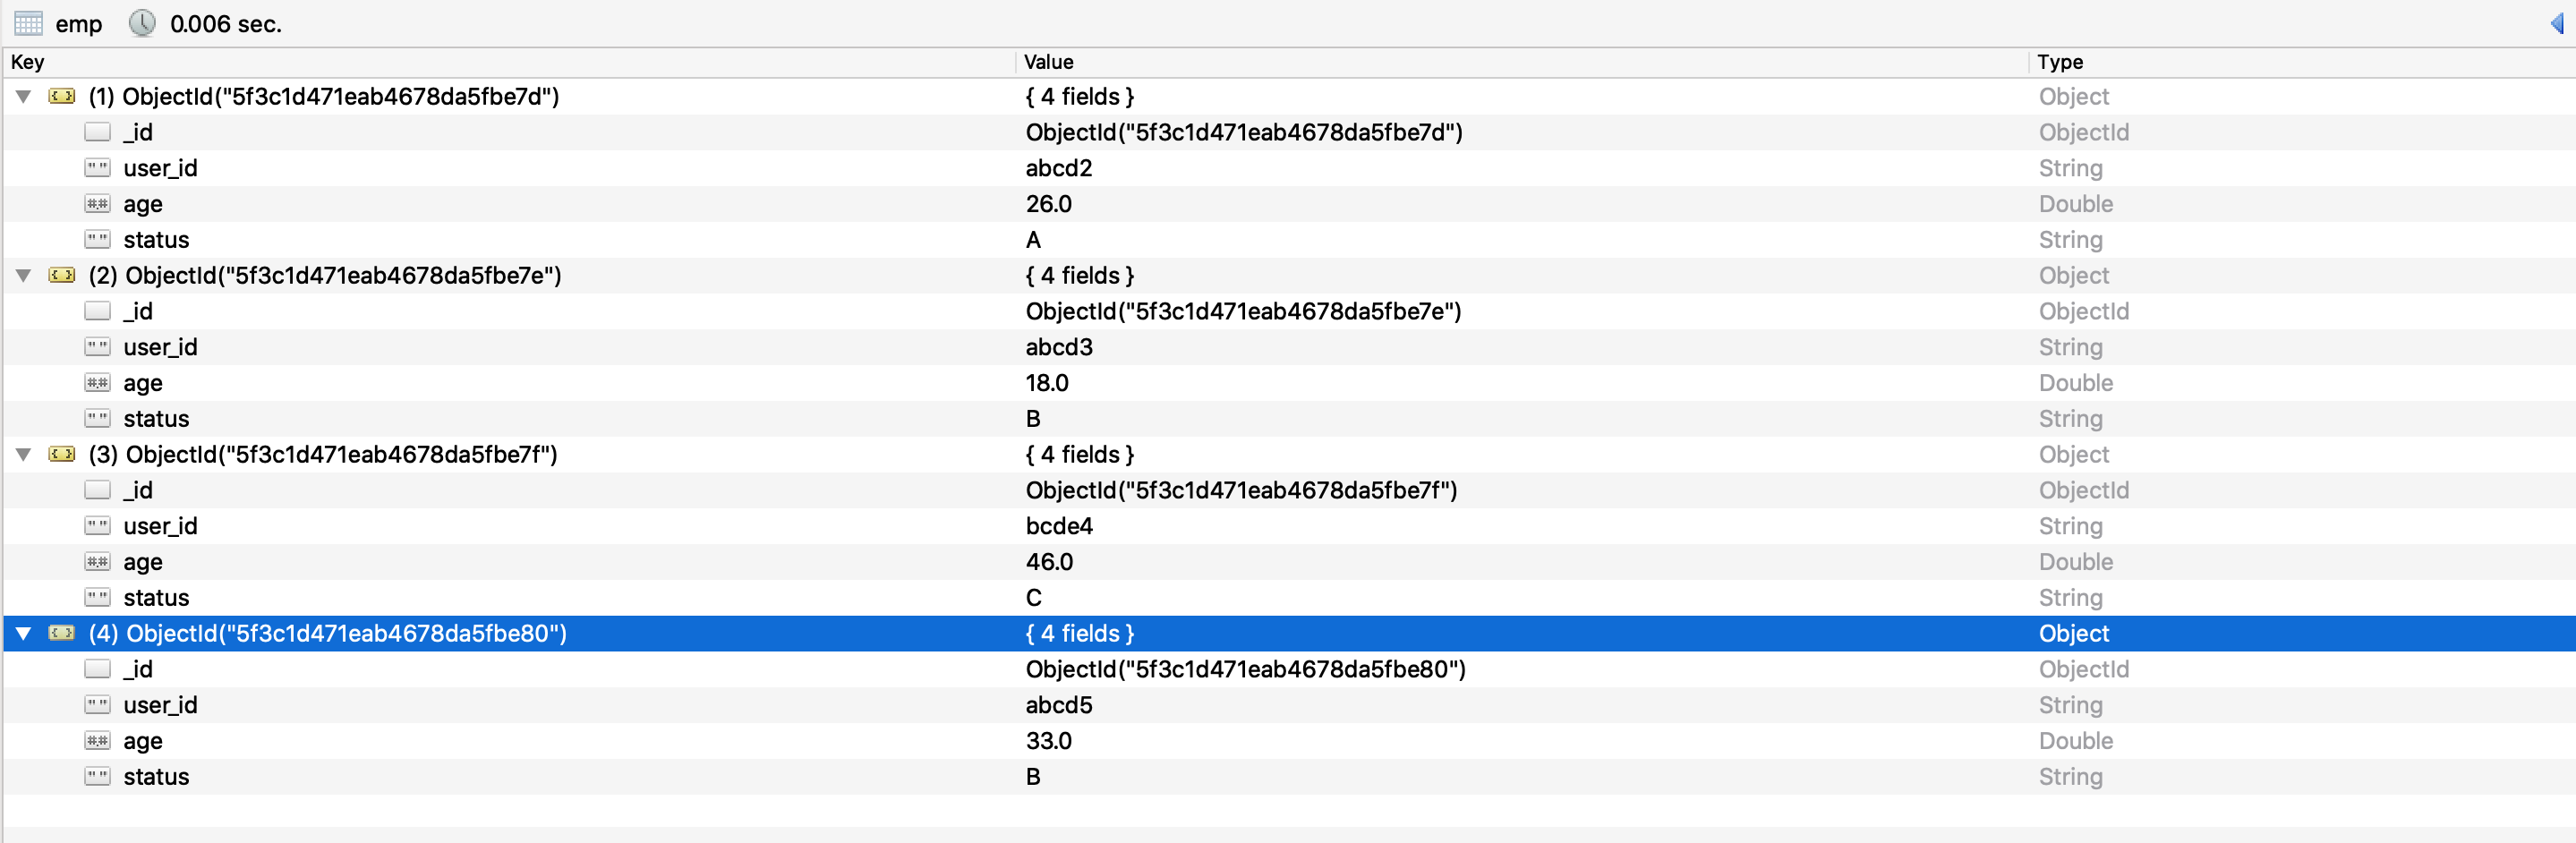Collapse the highlighted record (4) triangle
Image resolution: width=2576 pixels, height=843 pixels.
pos(23,633)
